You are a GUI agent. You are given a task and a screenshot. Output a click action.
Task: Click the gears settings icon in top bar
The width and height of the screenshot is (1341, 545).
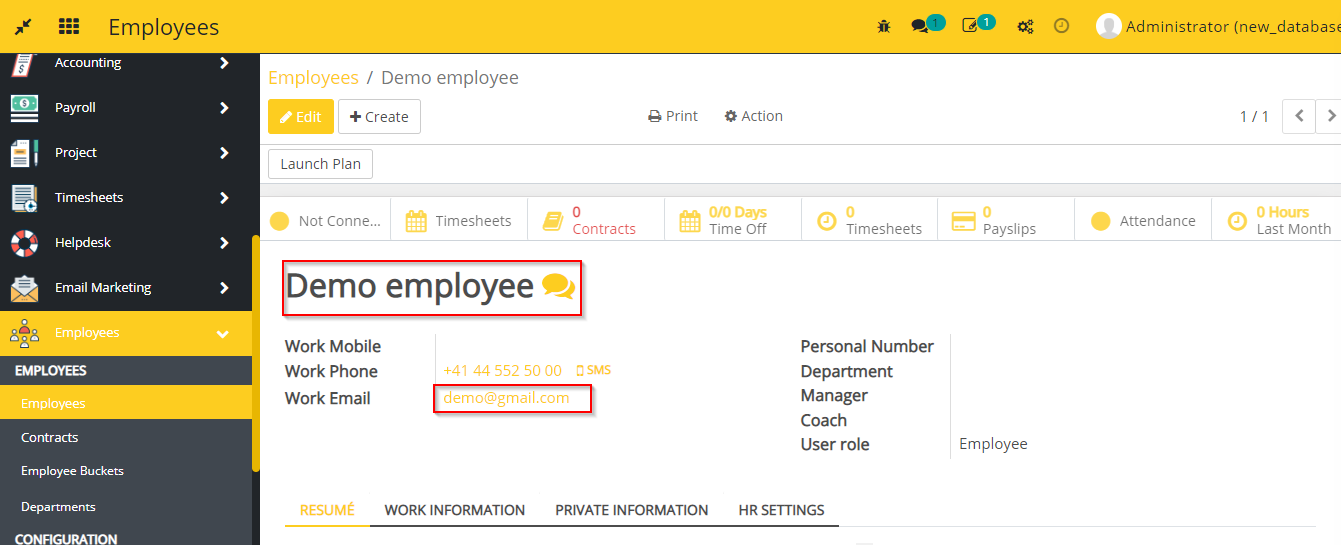pyautogui.click(x=1025, y=27)
